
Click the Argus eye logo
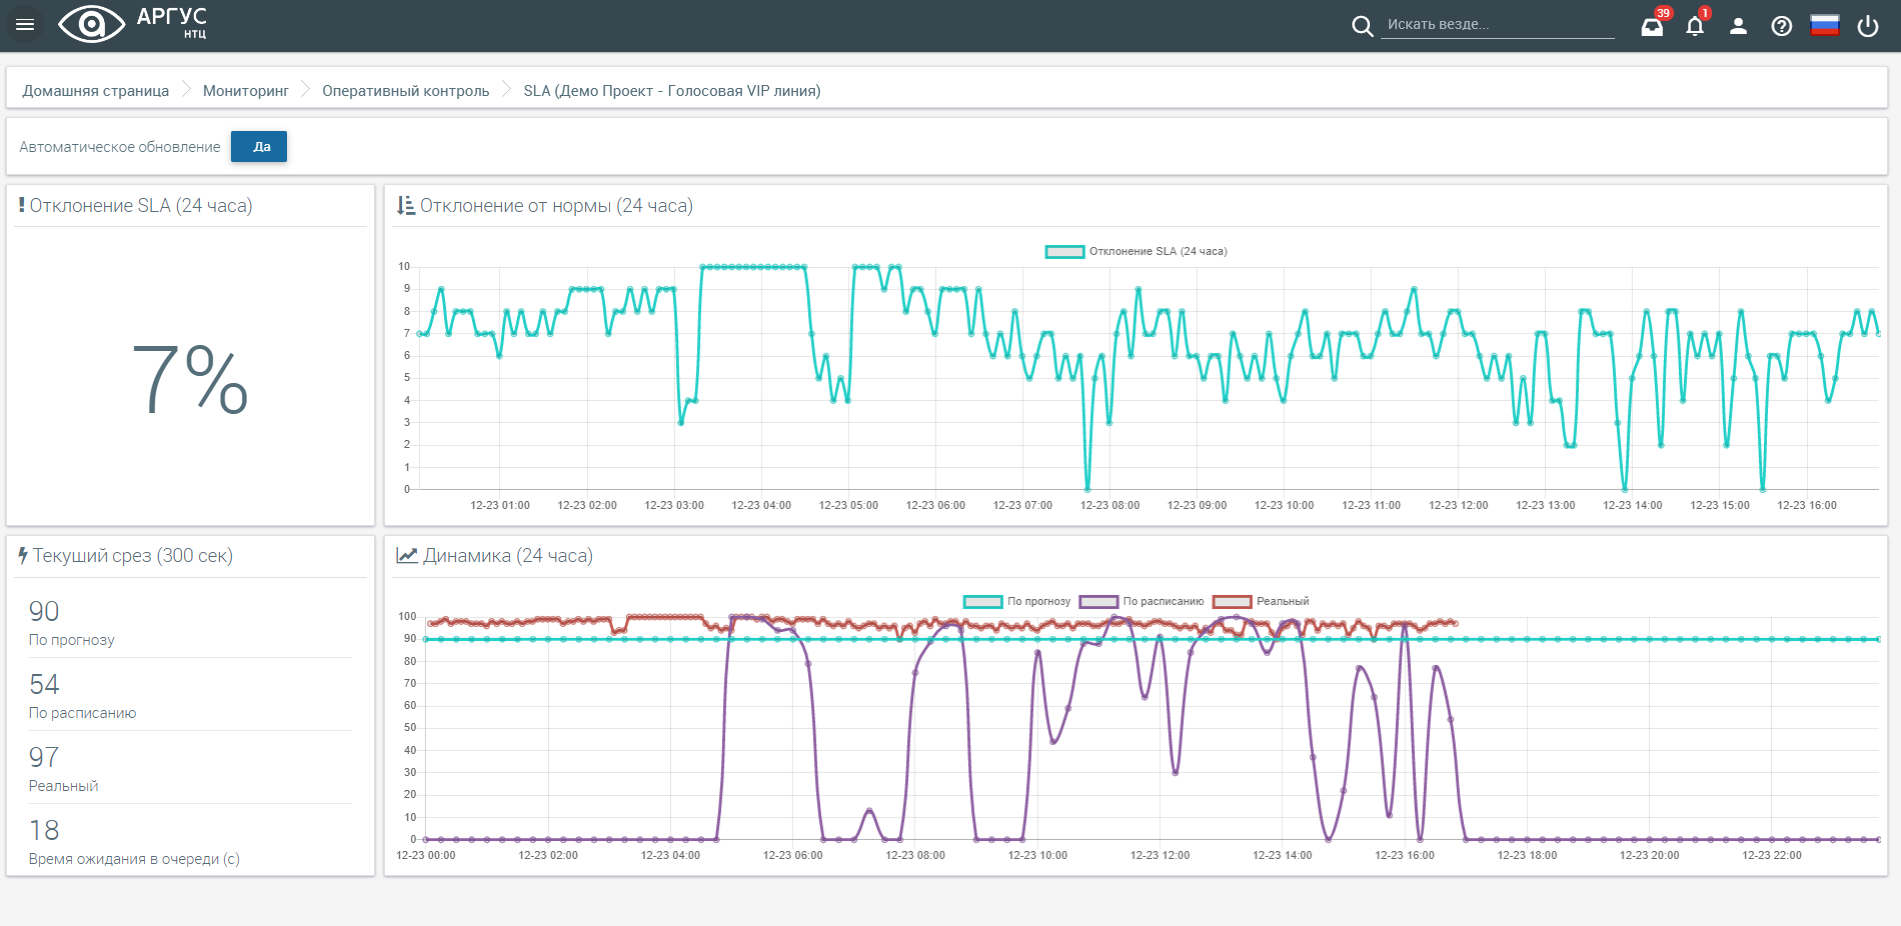(x=91, y=25)
